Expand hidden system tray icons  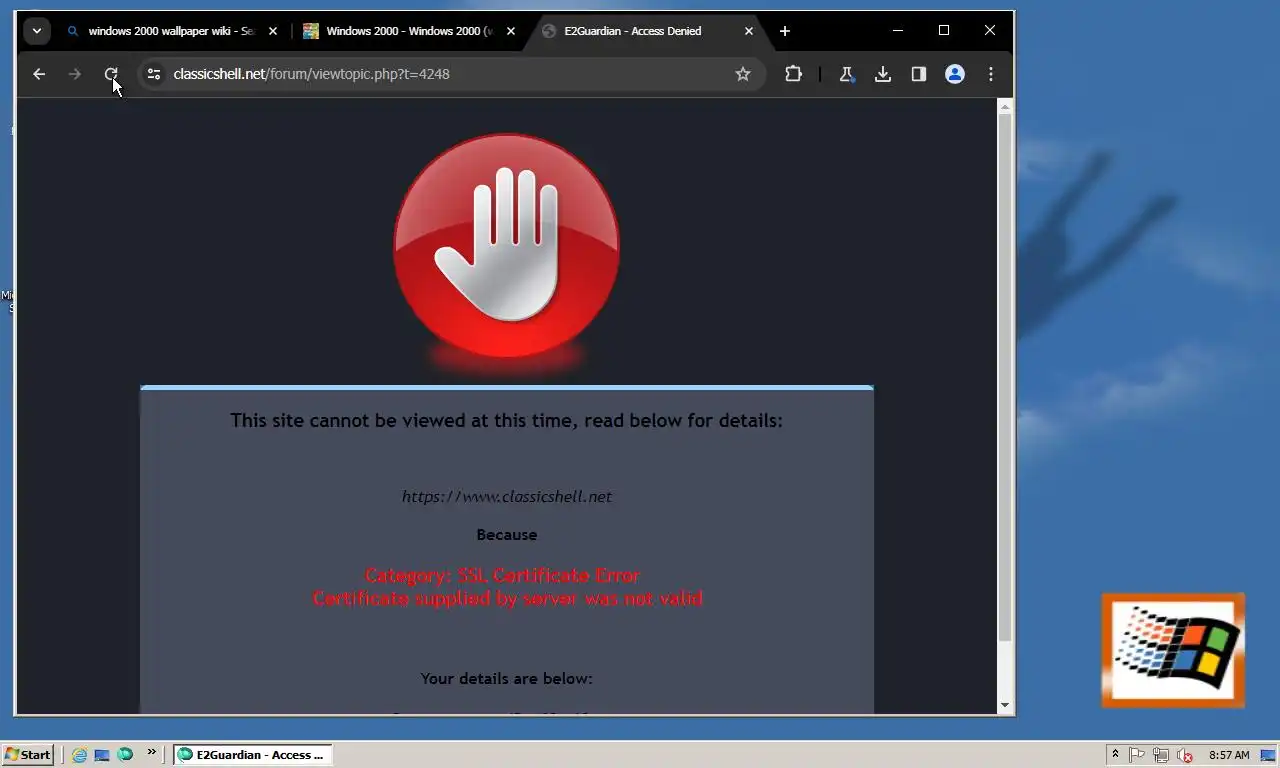[x=1115, y=755]
